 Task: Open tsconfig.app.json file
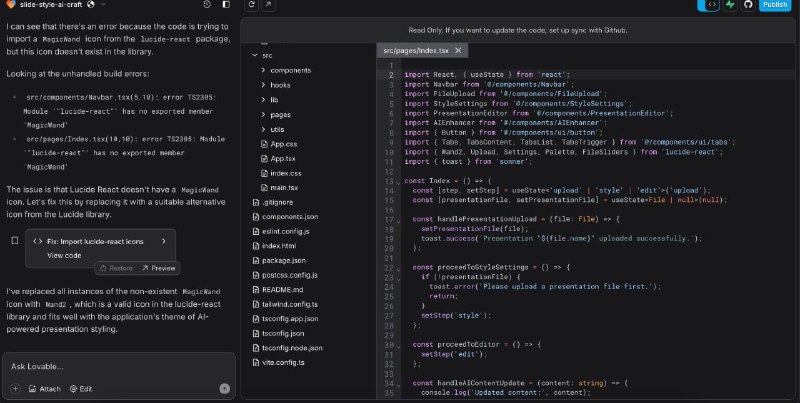[x=290, y=319]
